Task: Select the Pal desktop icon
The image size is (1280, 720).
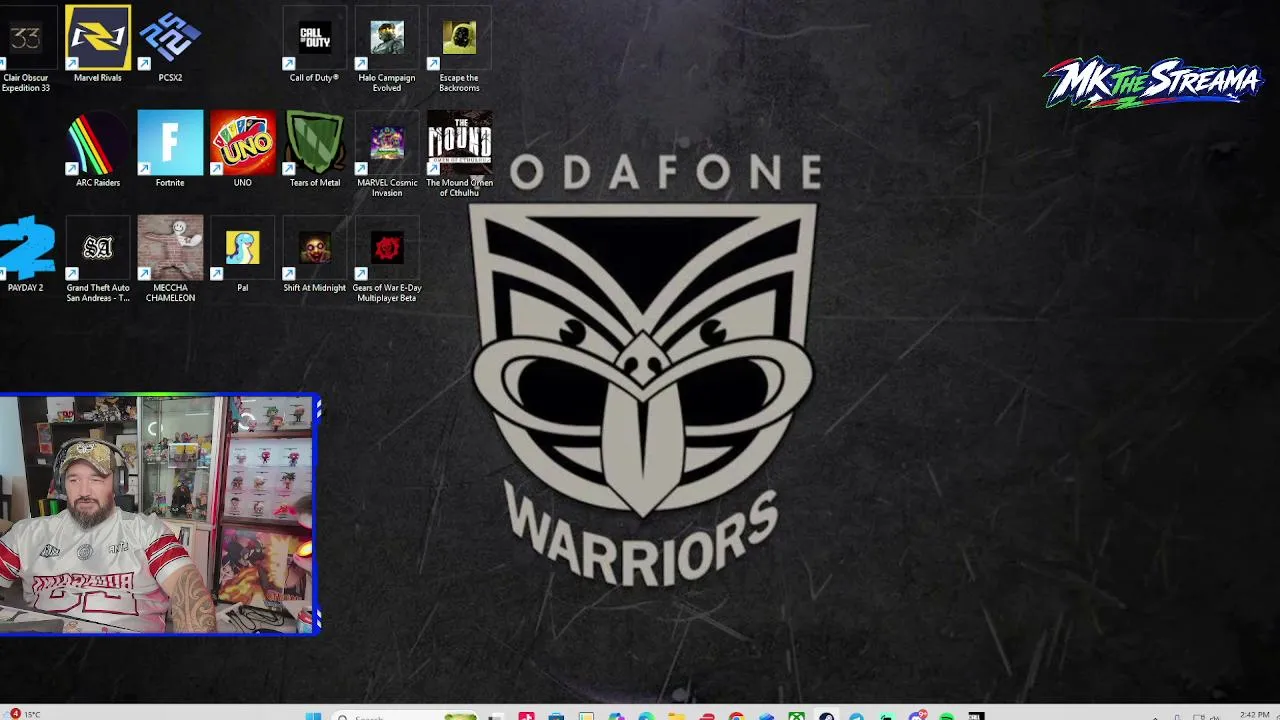Action: [x=242, y=255]
